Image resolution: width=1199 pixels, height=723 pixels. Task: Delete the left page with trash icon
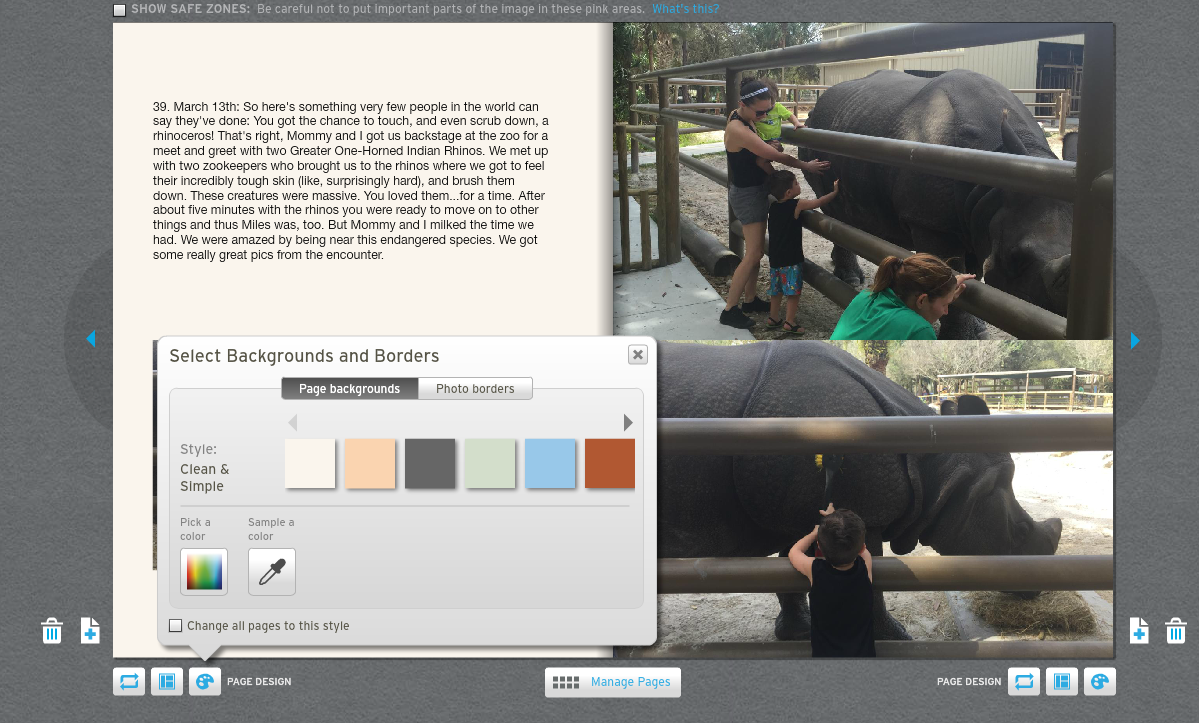(52, 631)
